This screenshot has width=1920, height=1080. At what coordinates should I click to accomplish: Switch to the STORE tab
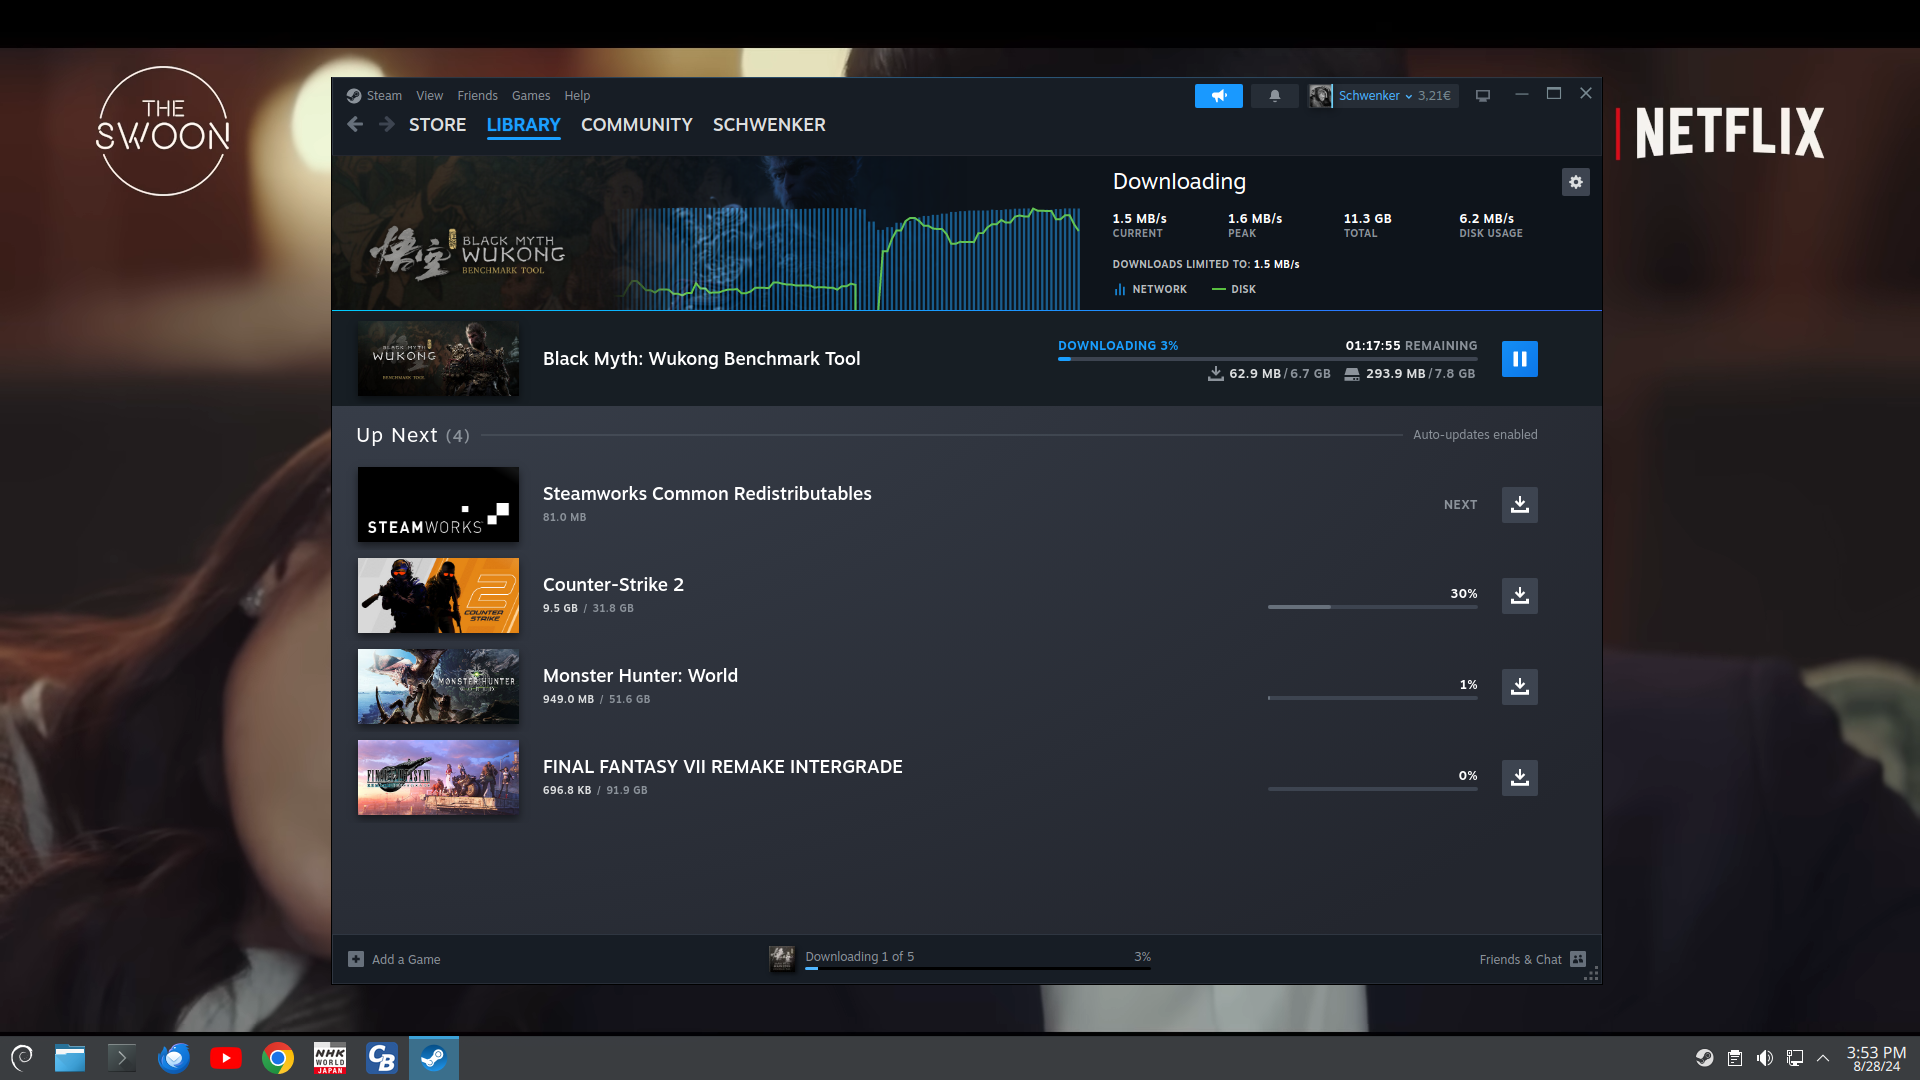pyautogui.click(x=437, y=125)
